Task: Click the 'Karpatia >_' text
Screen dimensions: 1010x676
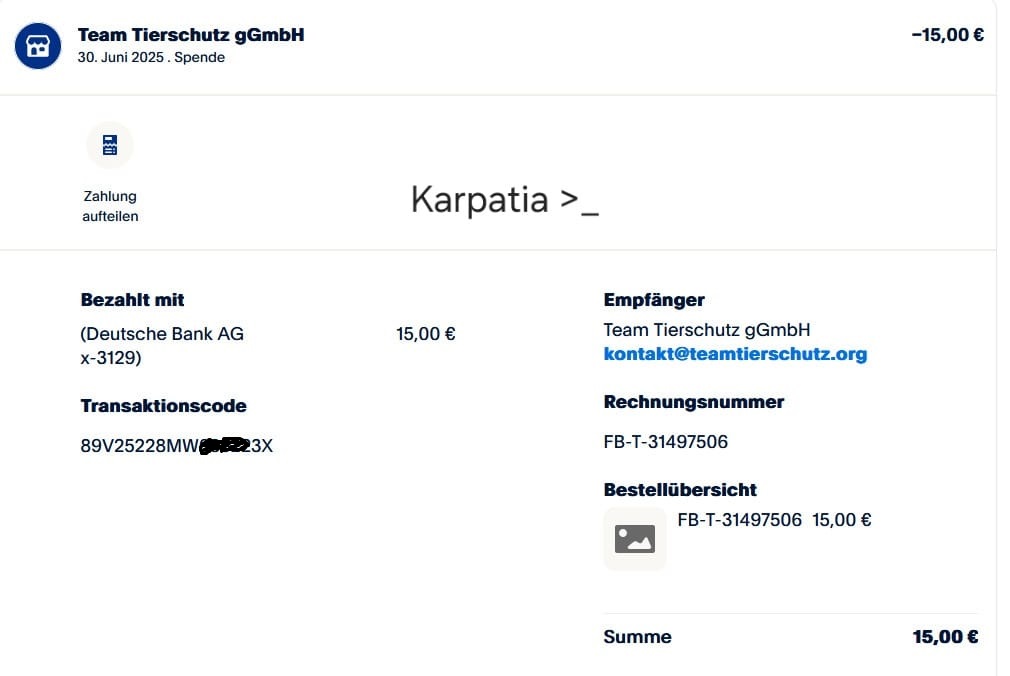Action: point(505,200)
